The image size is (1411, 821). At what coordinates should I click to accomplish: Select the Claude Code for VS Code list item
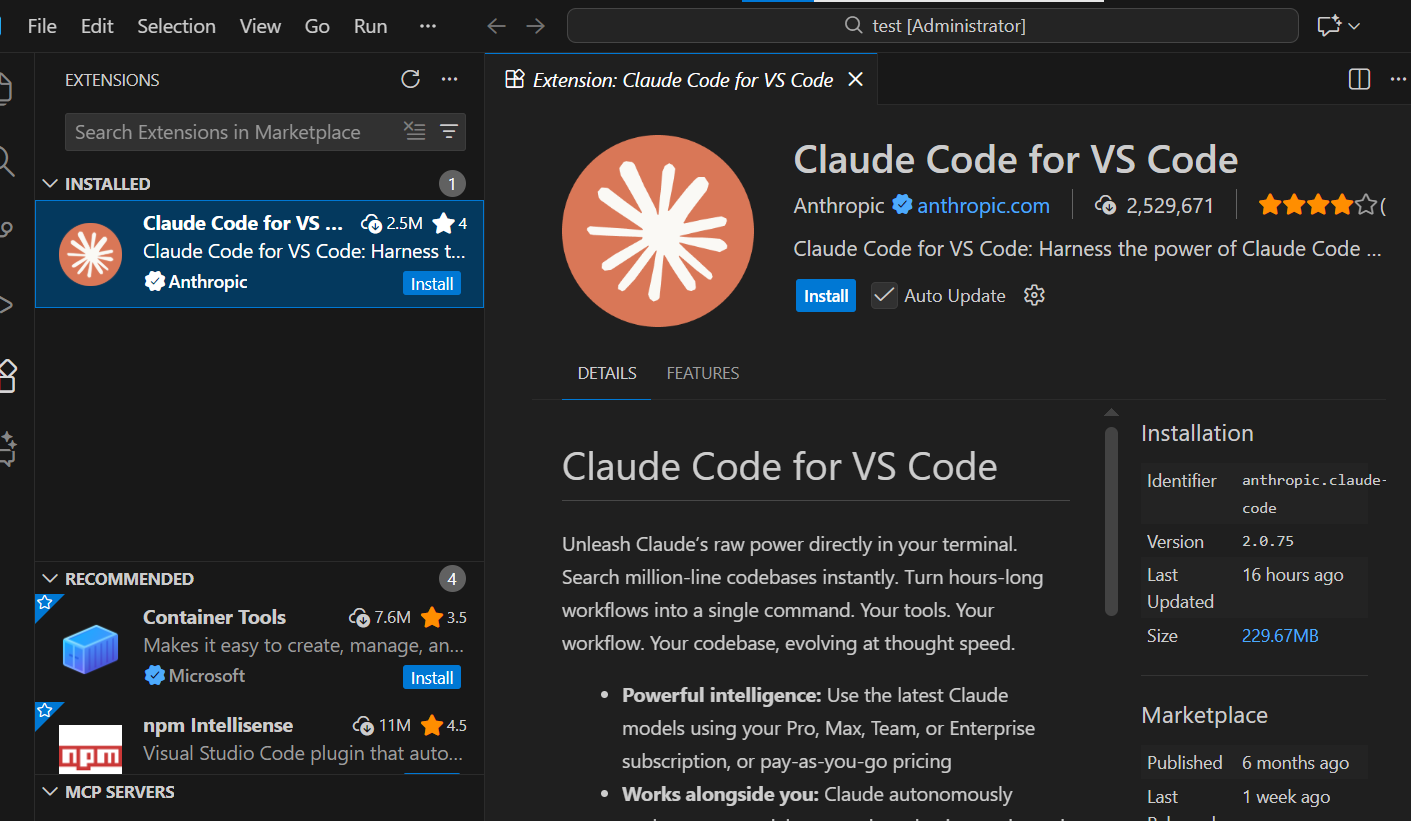coord(260,253)
